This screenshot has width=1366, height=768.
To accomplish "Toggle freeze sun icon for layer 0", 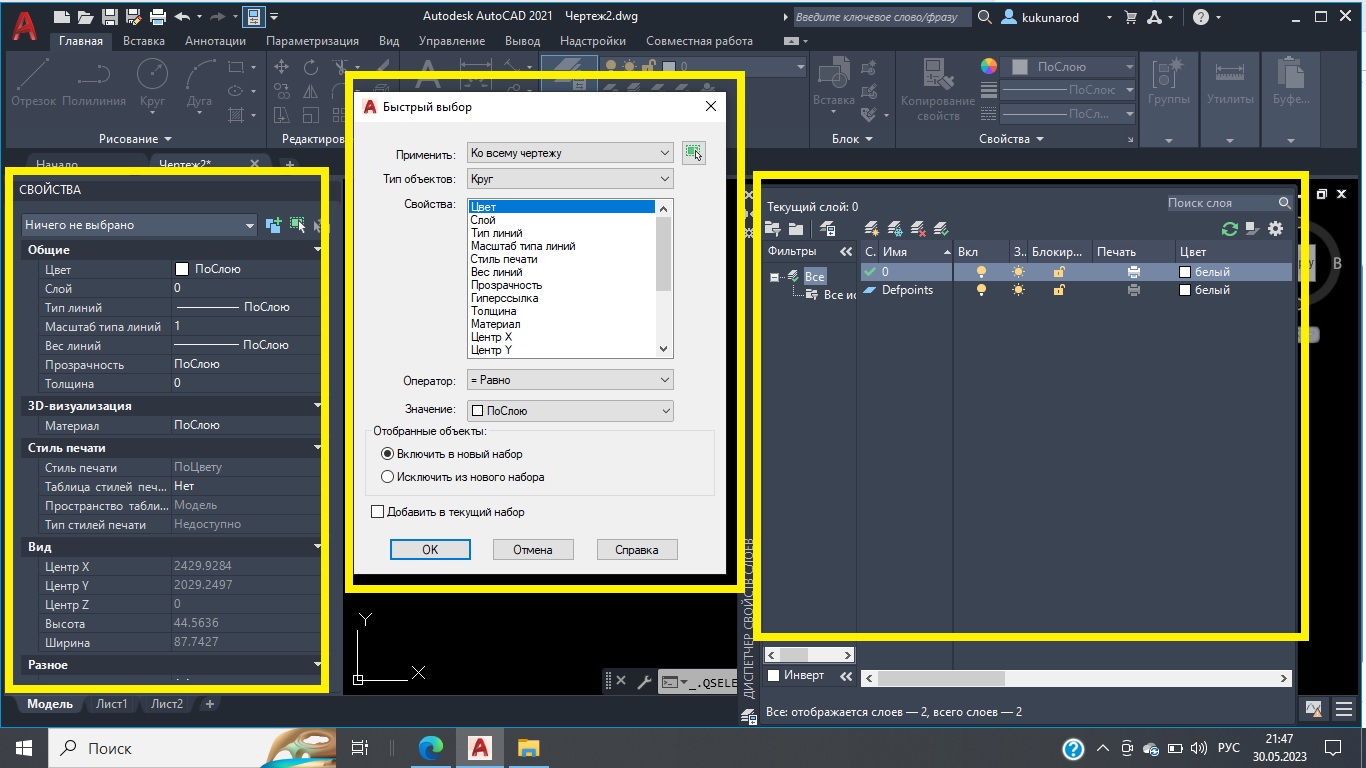I will point(1018,272).
